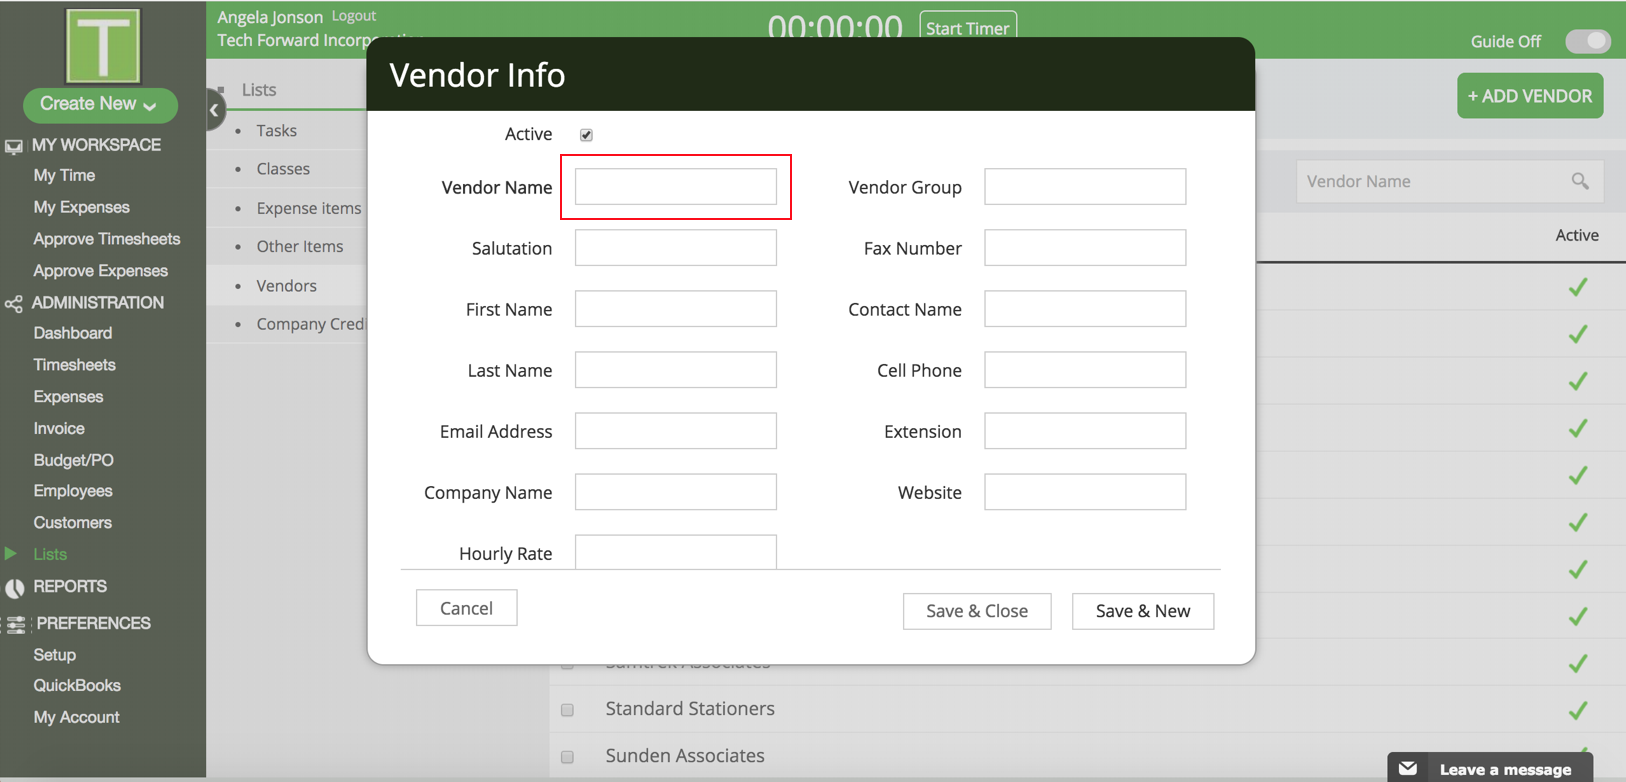The height and width of the screenshot is (782, 1626).
Task: Click the Reports pie chart icon
Action: (x=14, y=587)
